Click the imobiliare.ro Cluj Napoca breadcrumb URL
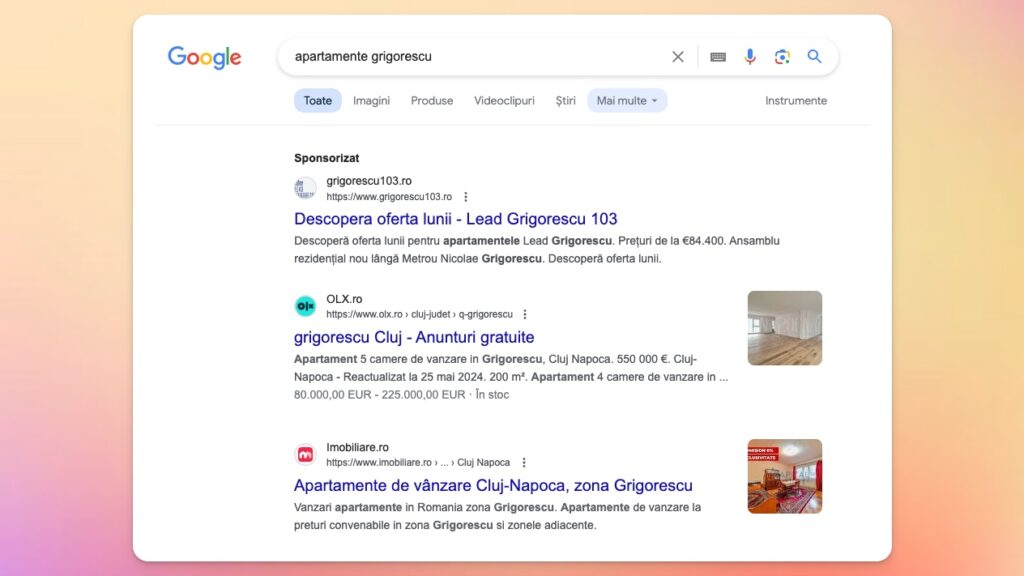Image resolution: width=1024 pixels, height=576 pixels. [x=418, y=462]
